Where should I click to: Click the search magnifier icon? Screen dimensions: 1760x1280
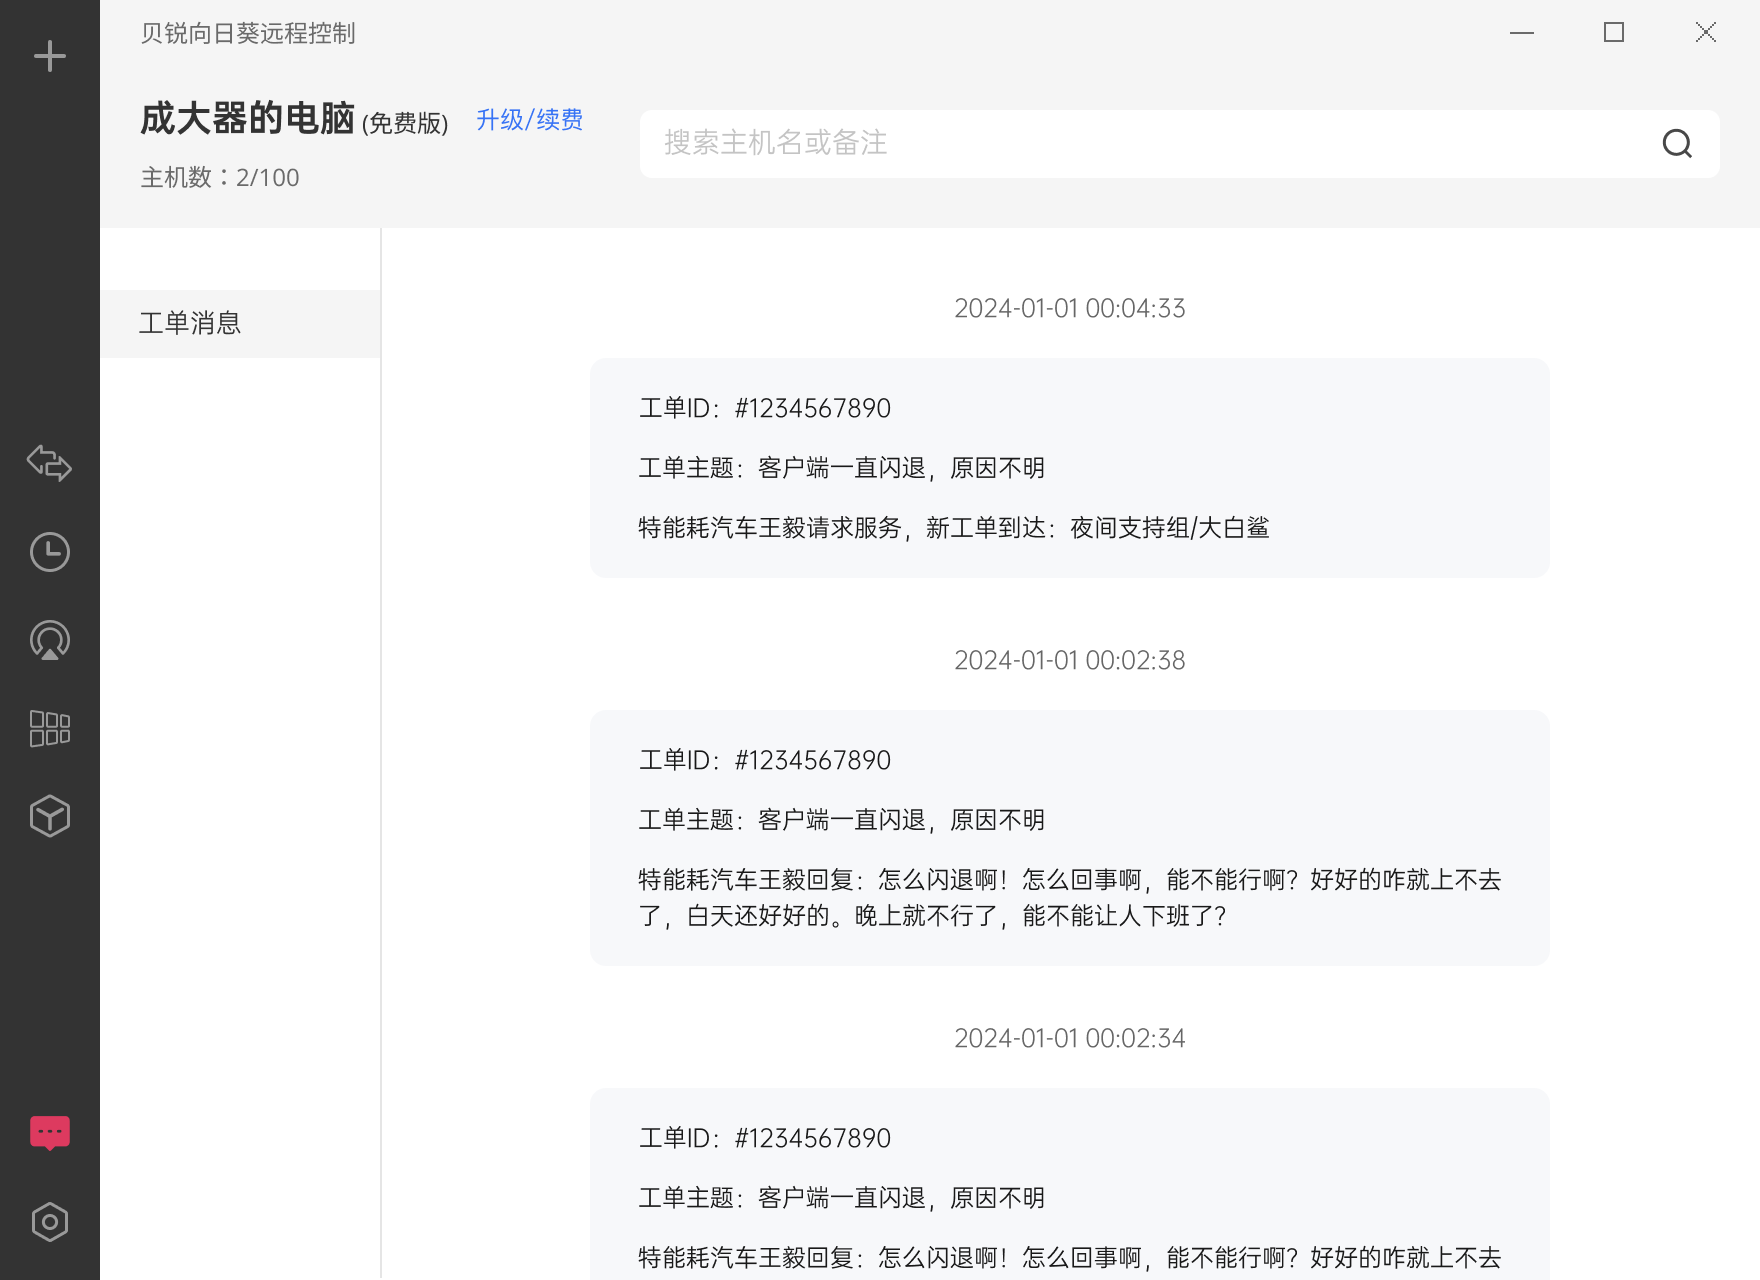1677,144
